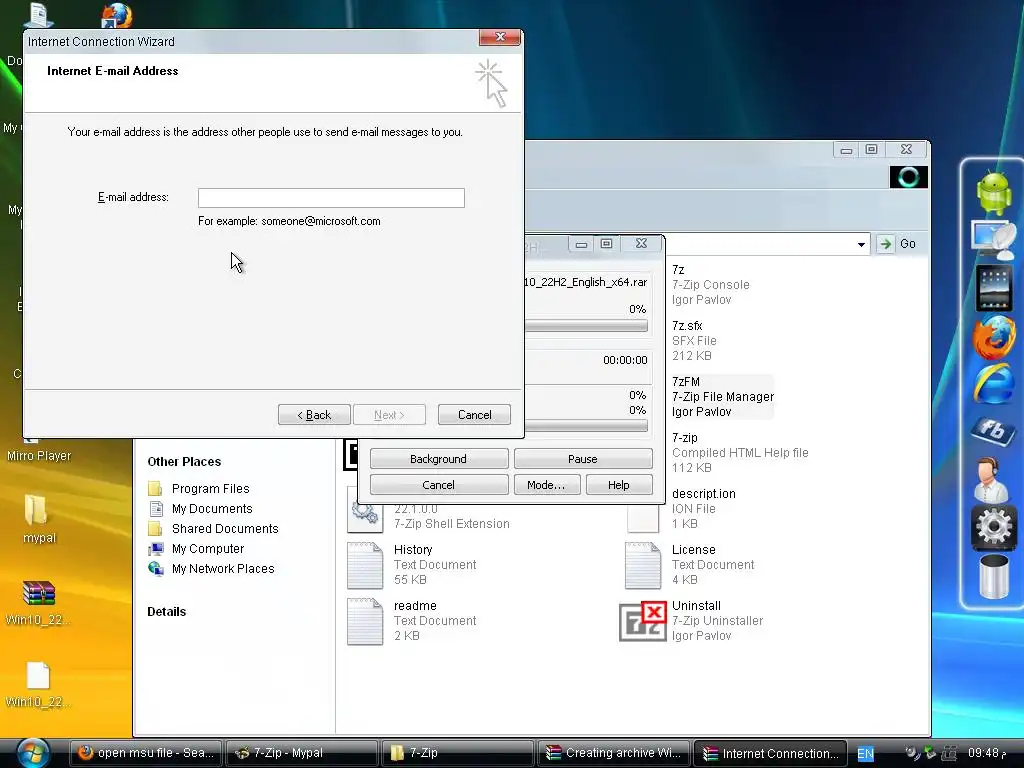Launch Firefox from the side dock
1024x768 pixels.
(x=993, y=337)
